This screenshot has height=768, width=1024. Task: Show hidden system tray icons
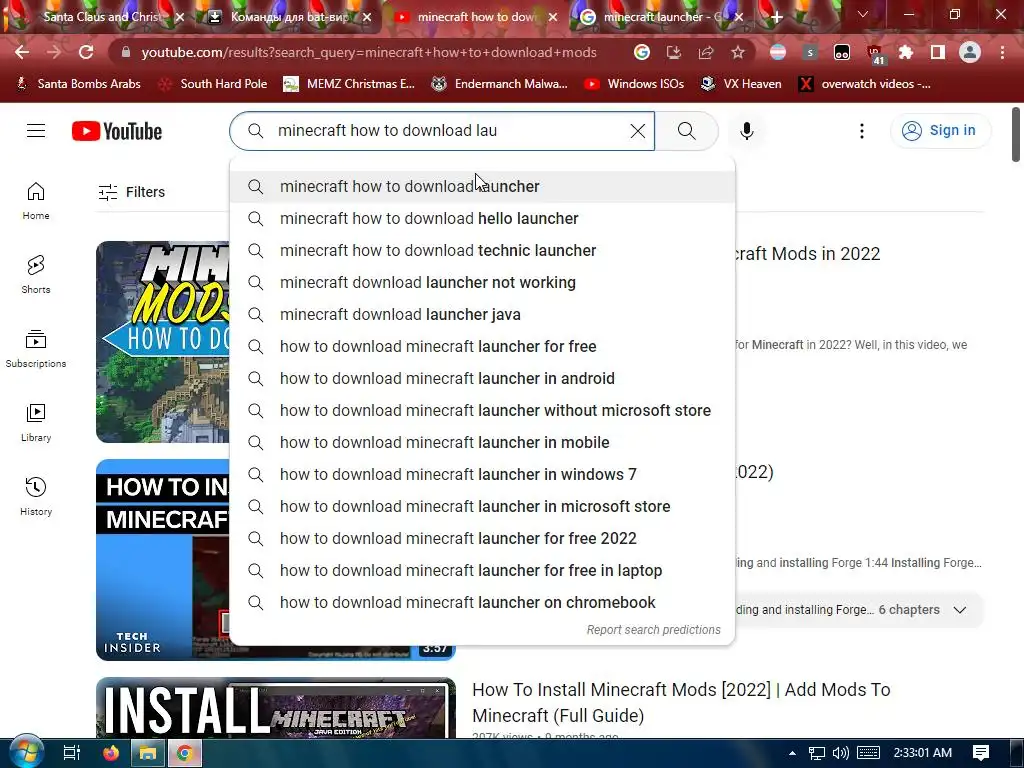[792, 753]
